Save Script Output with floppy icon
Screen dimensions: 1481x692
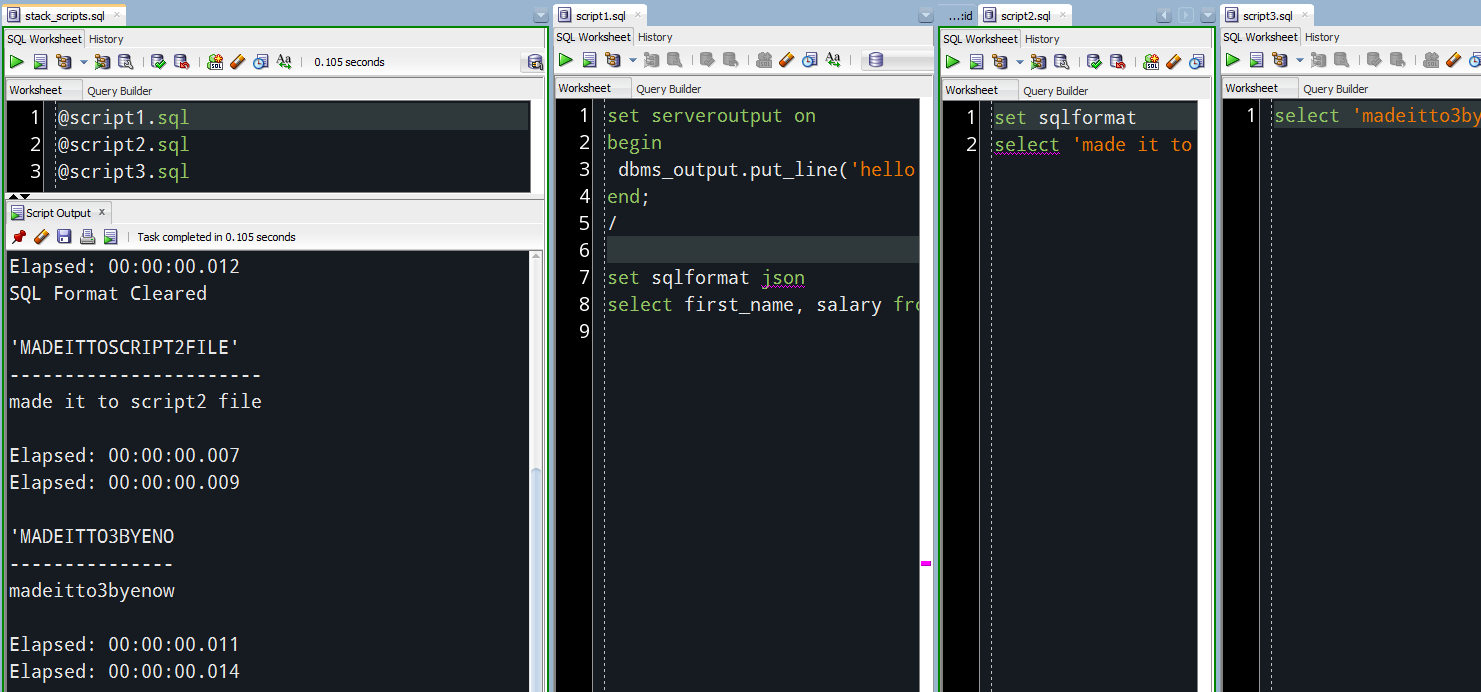(x=64, y=237)
